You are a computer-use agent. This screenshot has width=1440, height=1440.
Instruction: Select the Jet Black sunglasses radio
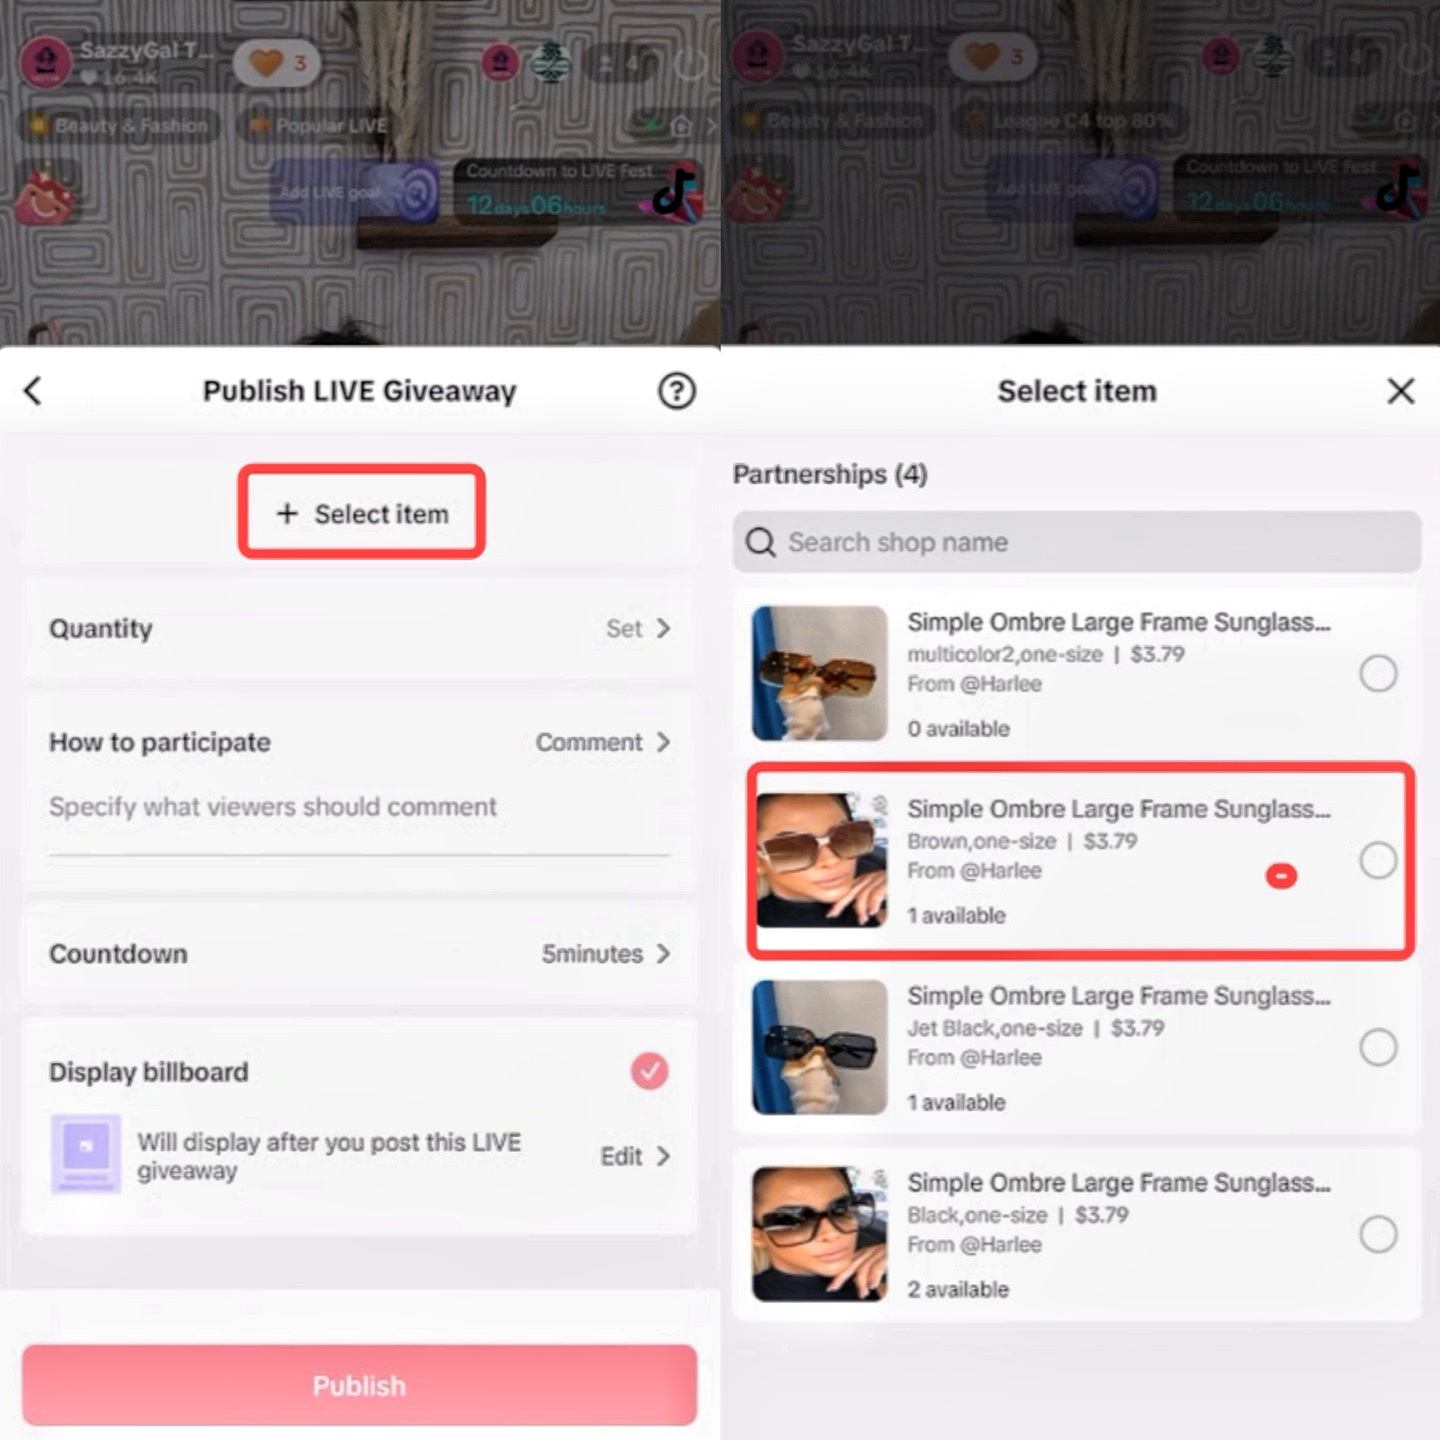tap(1378, 1047)
